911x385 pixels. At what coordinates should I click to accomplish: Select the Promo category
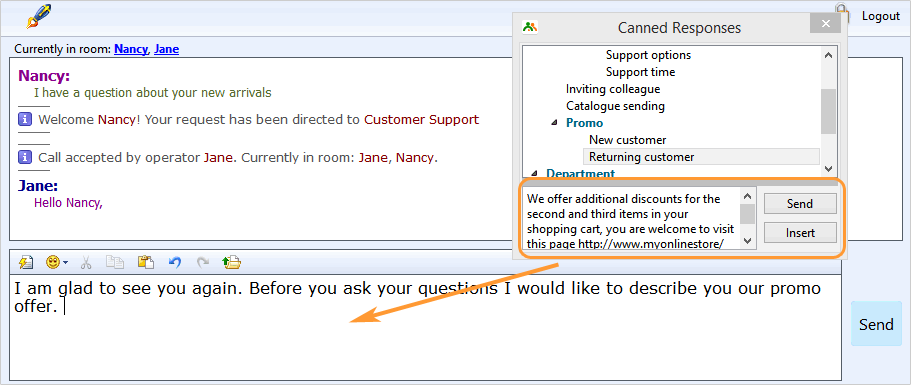tap(584, 123)
